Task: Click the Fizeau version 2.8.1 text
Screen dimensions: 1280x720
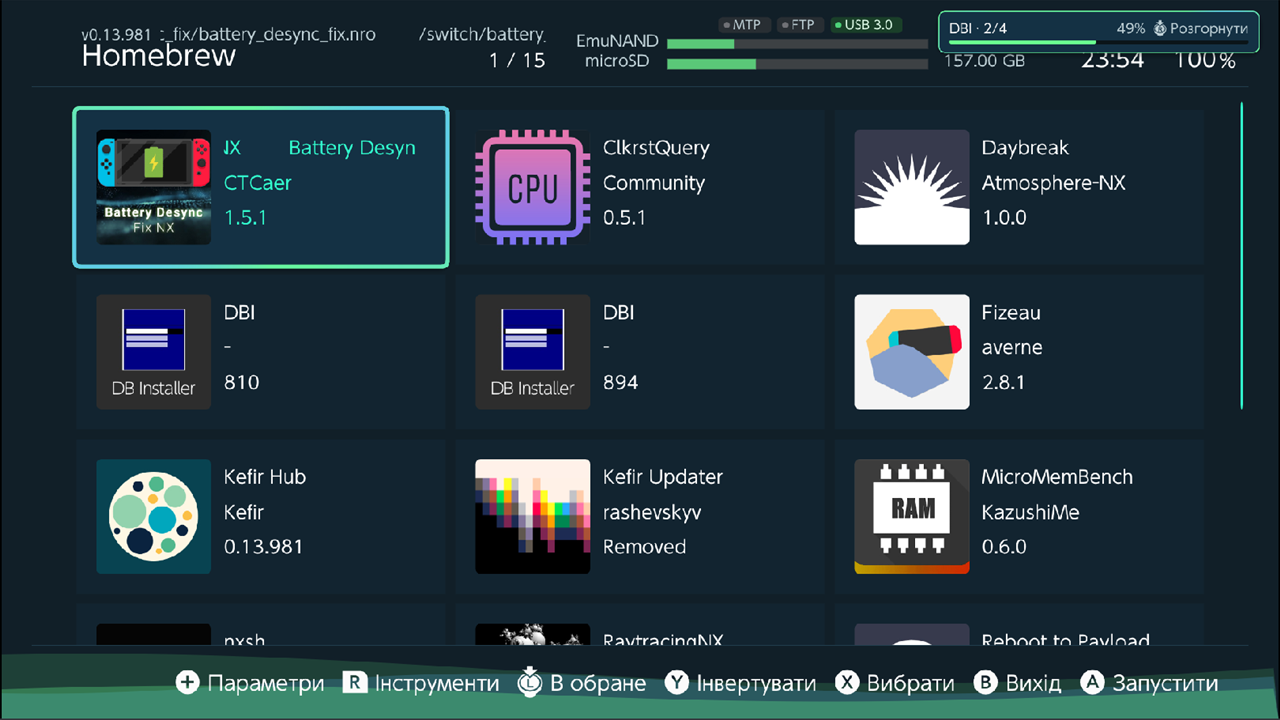Action: point(1003,382)
